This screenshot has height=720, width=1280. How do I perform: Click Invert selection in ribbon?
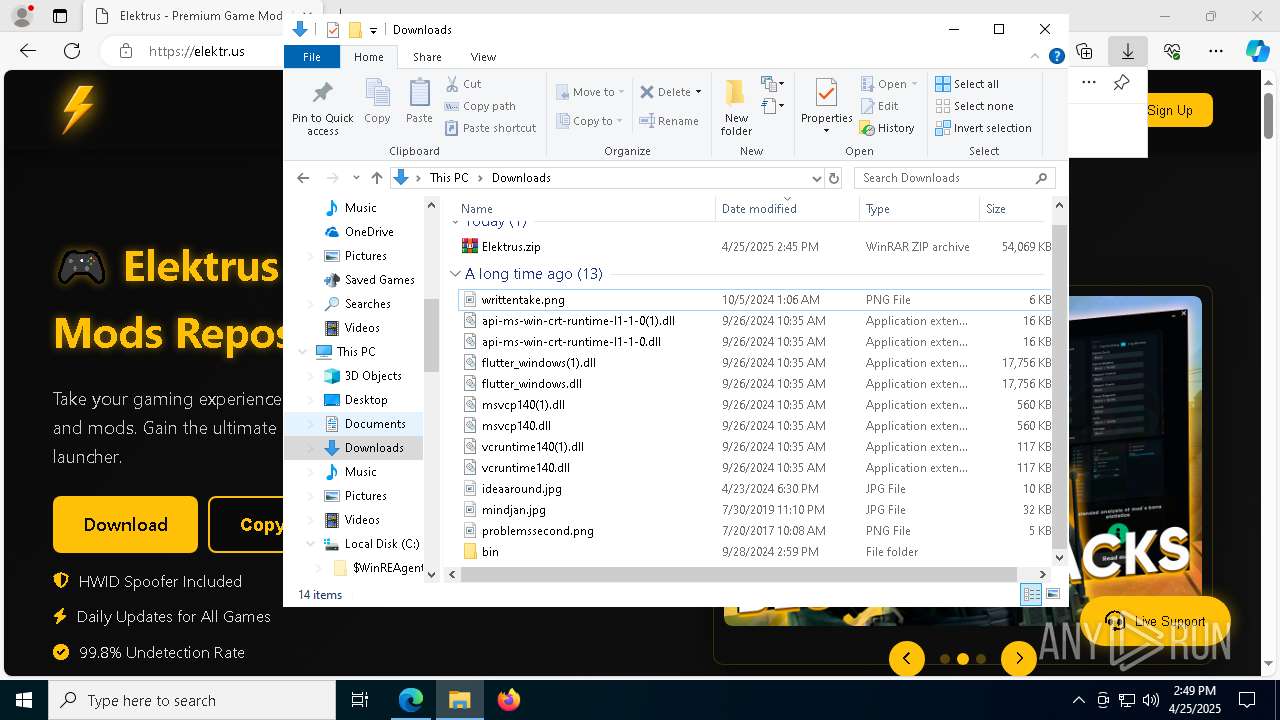click(983, 128)
